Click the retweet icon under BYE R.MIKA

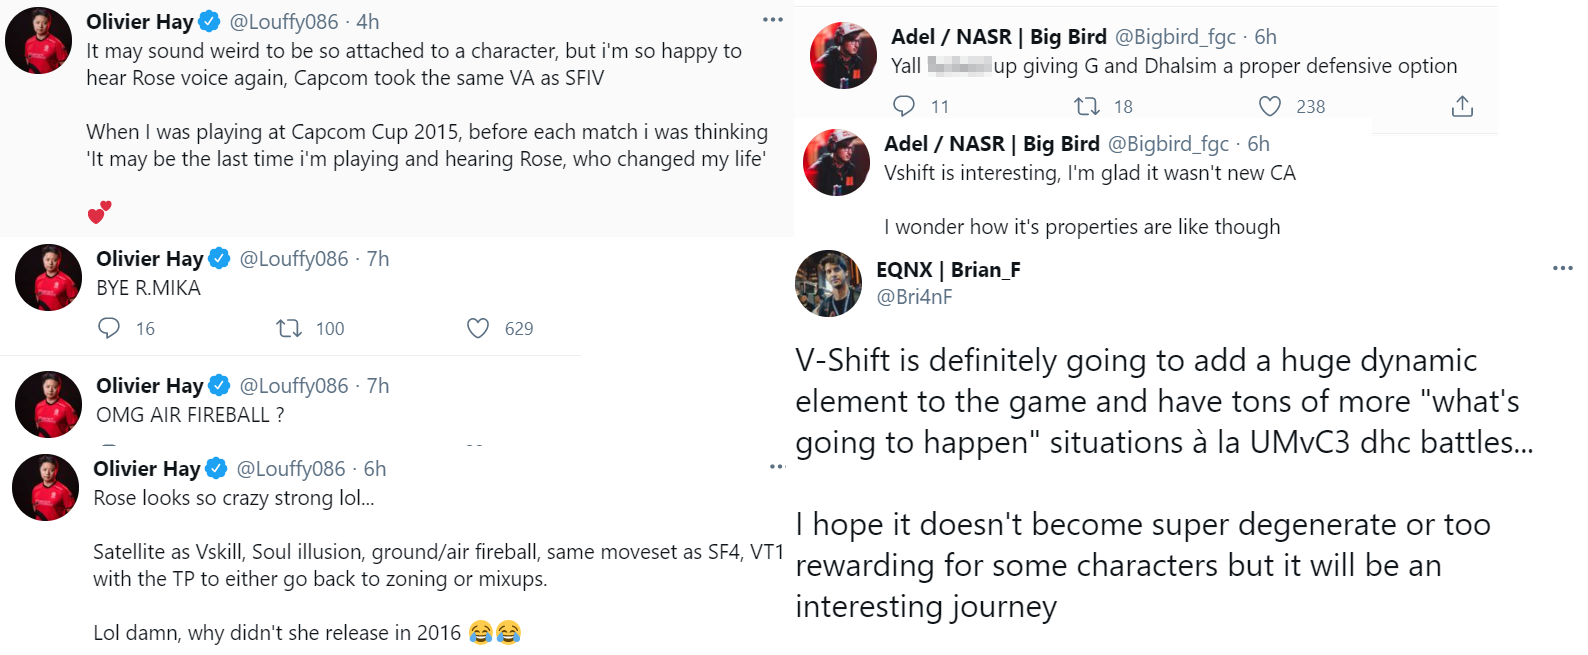click(288, 328)
